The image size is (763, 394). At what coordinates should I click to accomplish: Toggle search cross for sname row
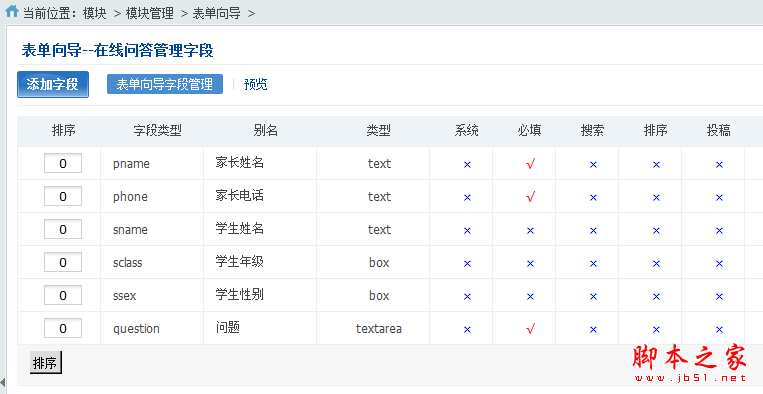pyautogui.click(x=593, y=231)
